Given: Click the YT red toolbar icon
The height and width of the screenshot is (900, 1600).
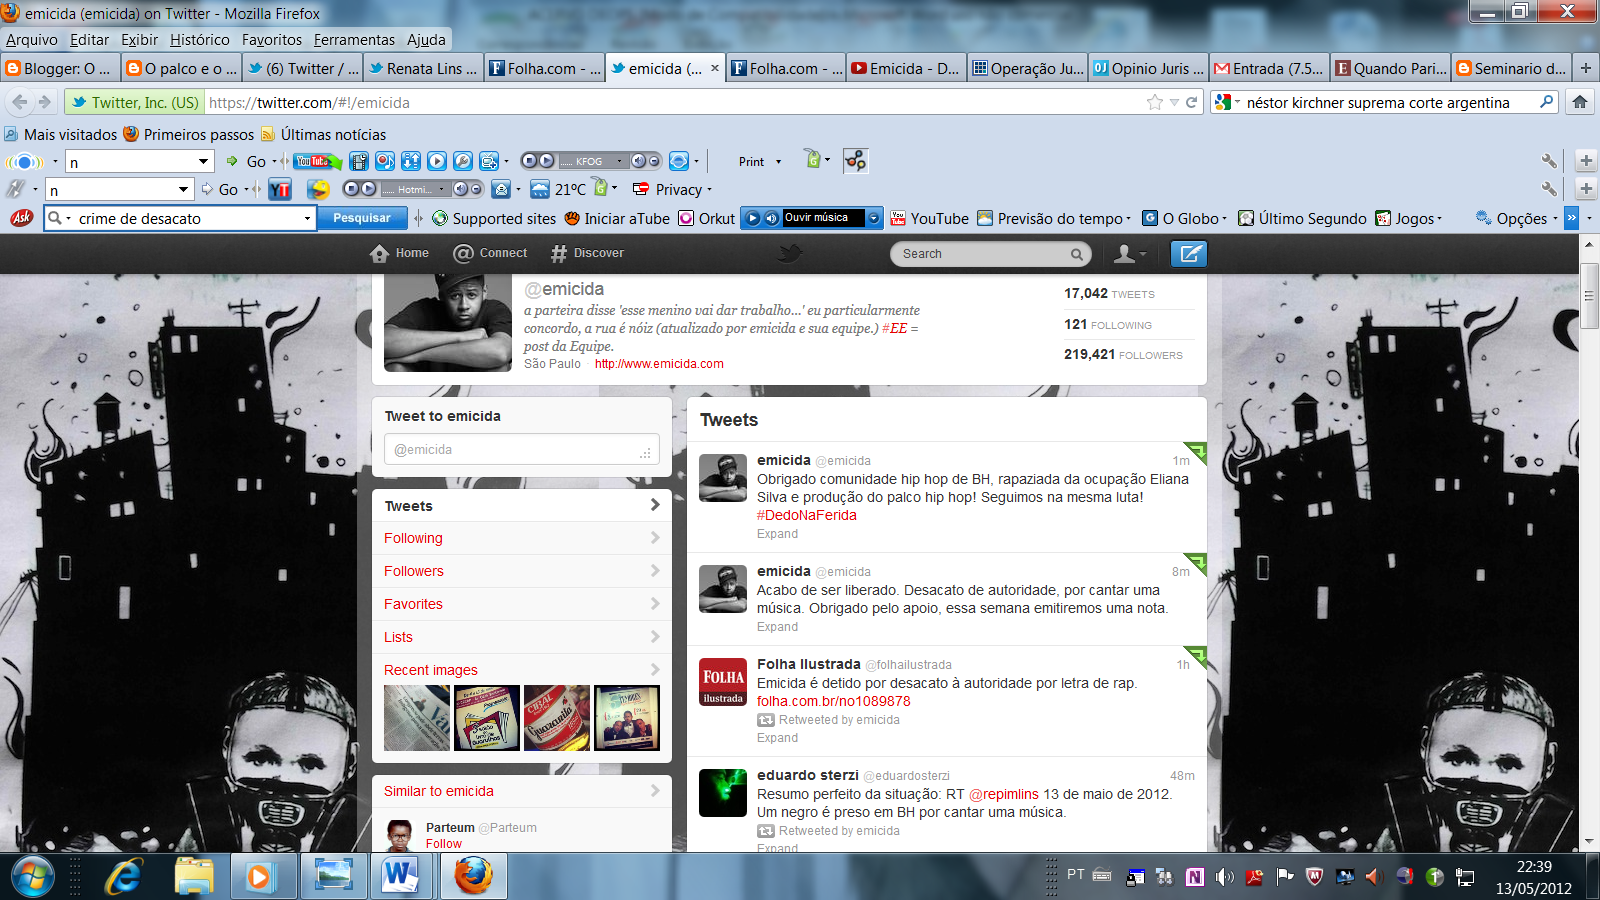Looking at the screenshot, I should tap(280, 189).
